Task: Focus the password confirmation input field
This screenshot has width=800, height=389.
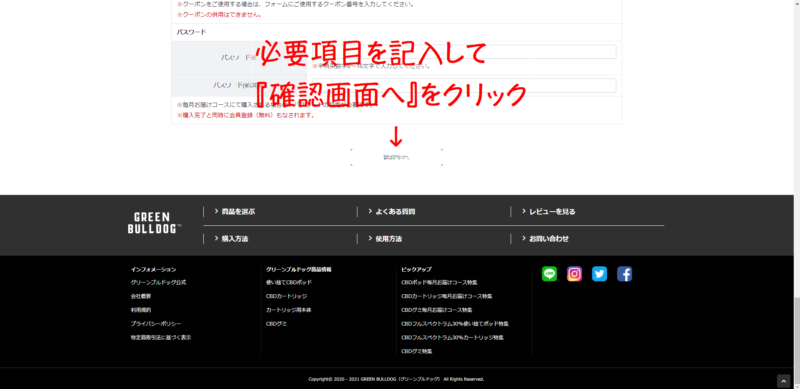Action: pos(464,85)
